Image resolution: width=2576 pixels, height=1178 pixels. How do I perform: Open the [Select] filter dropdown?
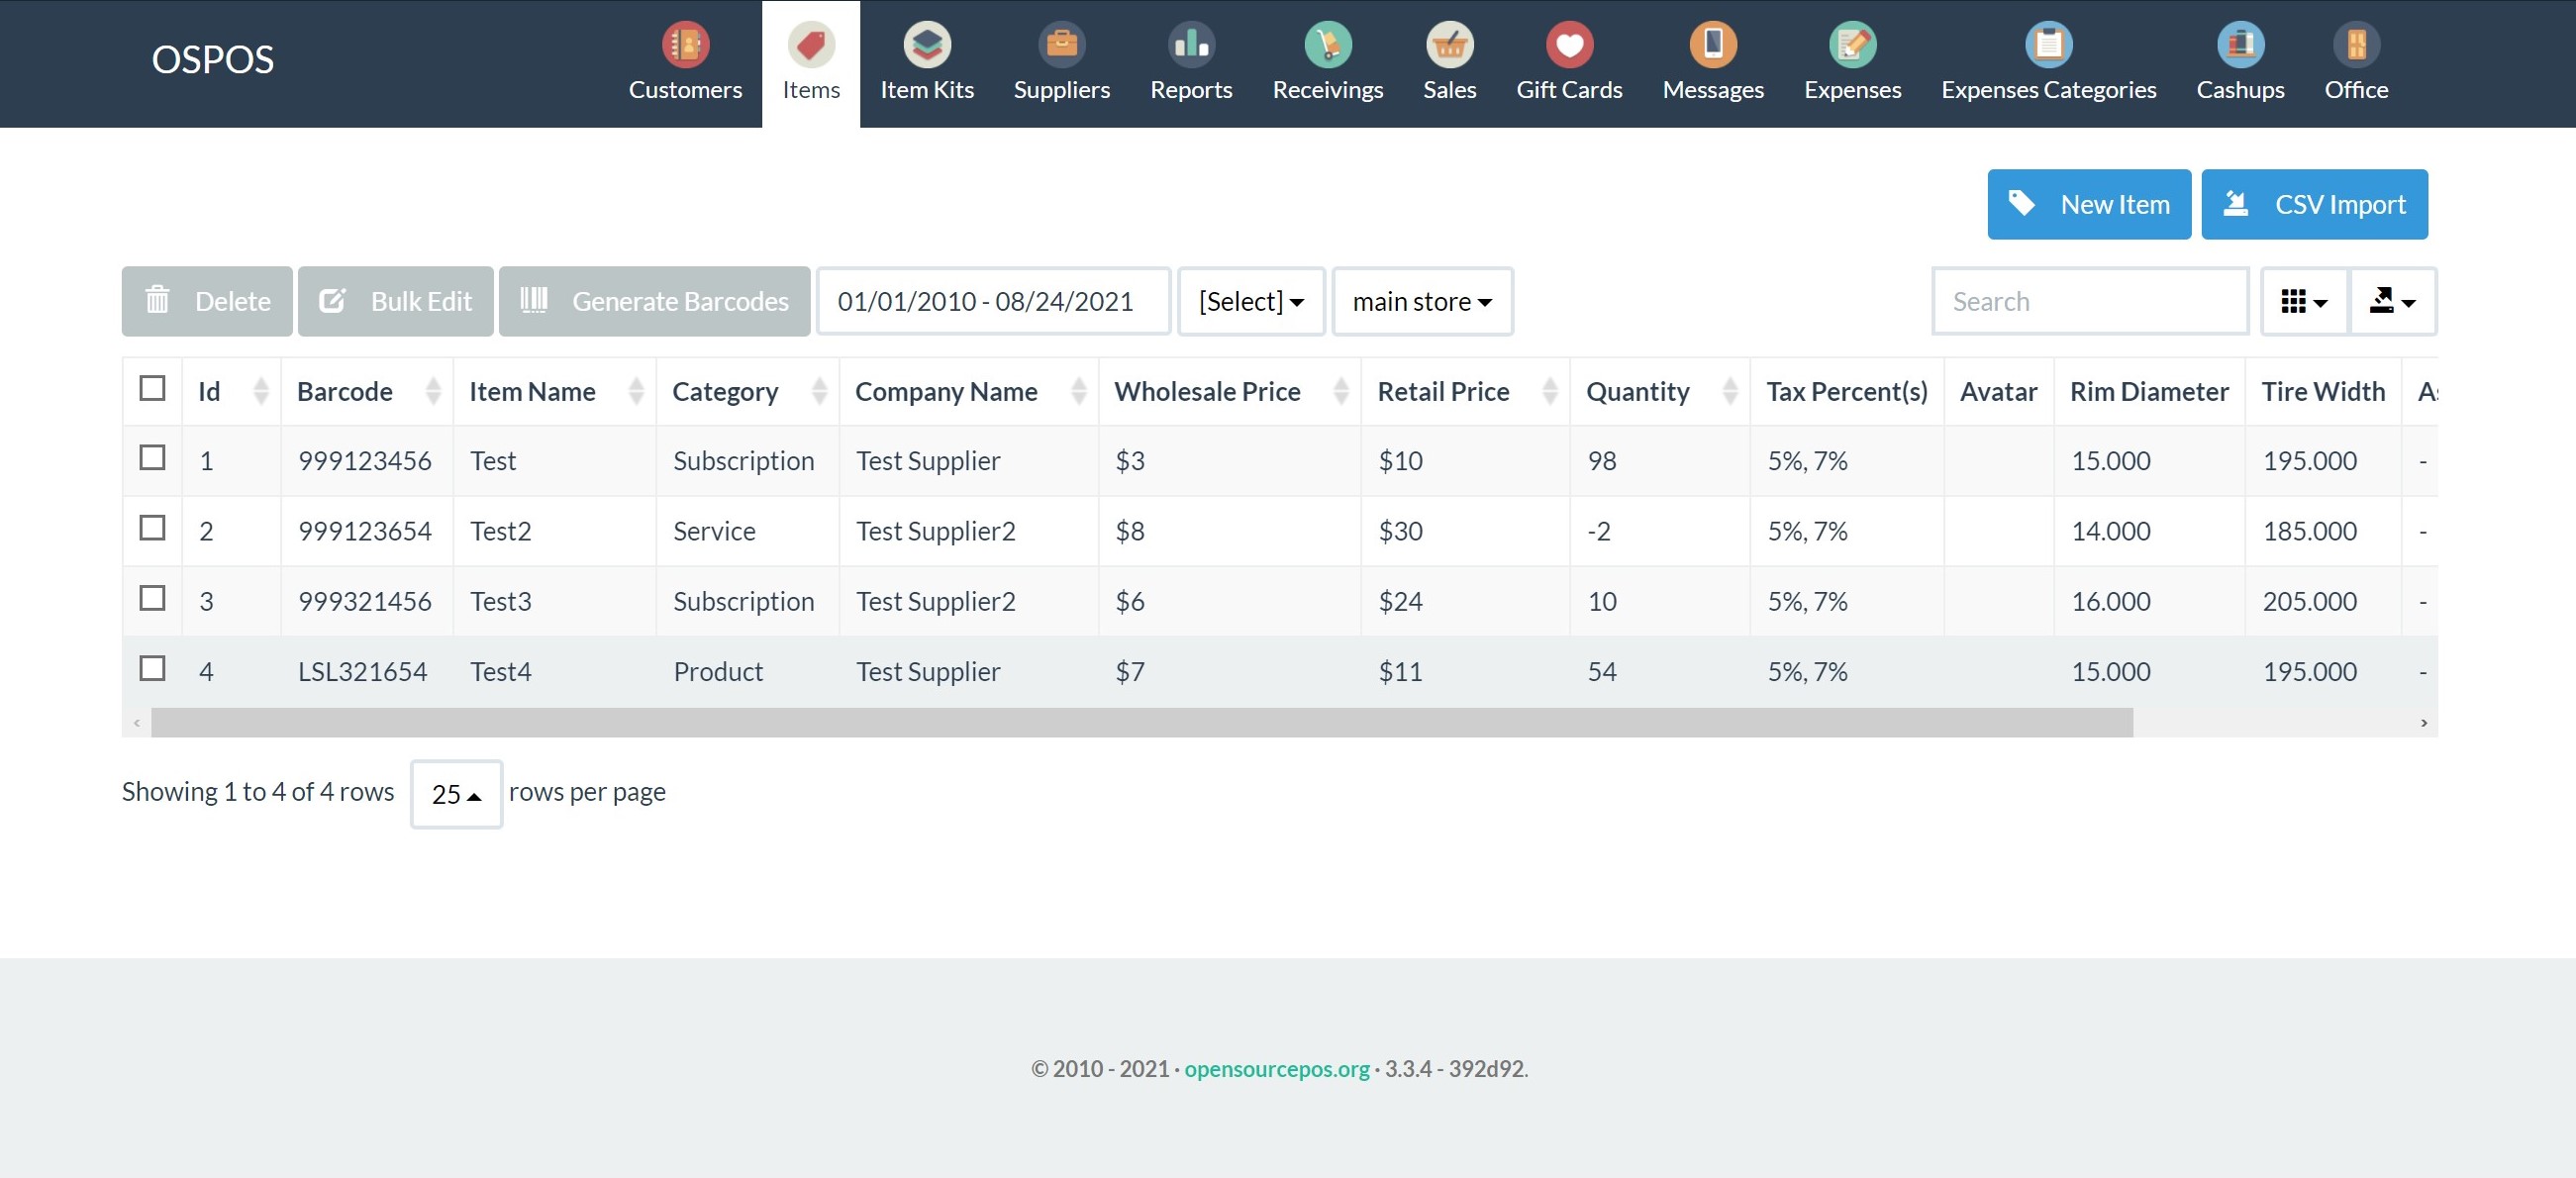1250,301
